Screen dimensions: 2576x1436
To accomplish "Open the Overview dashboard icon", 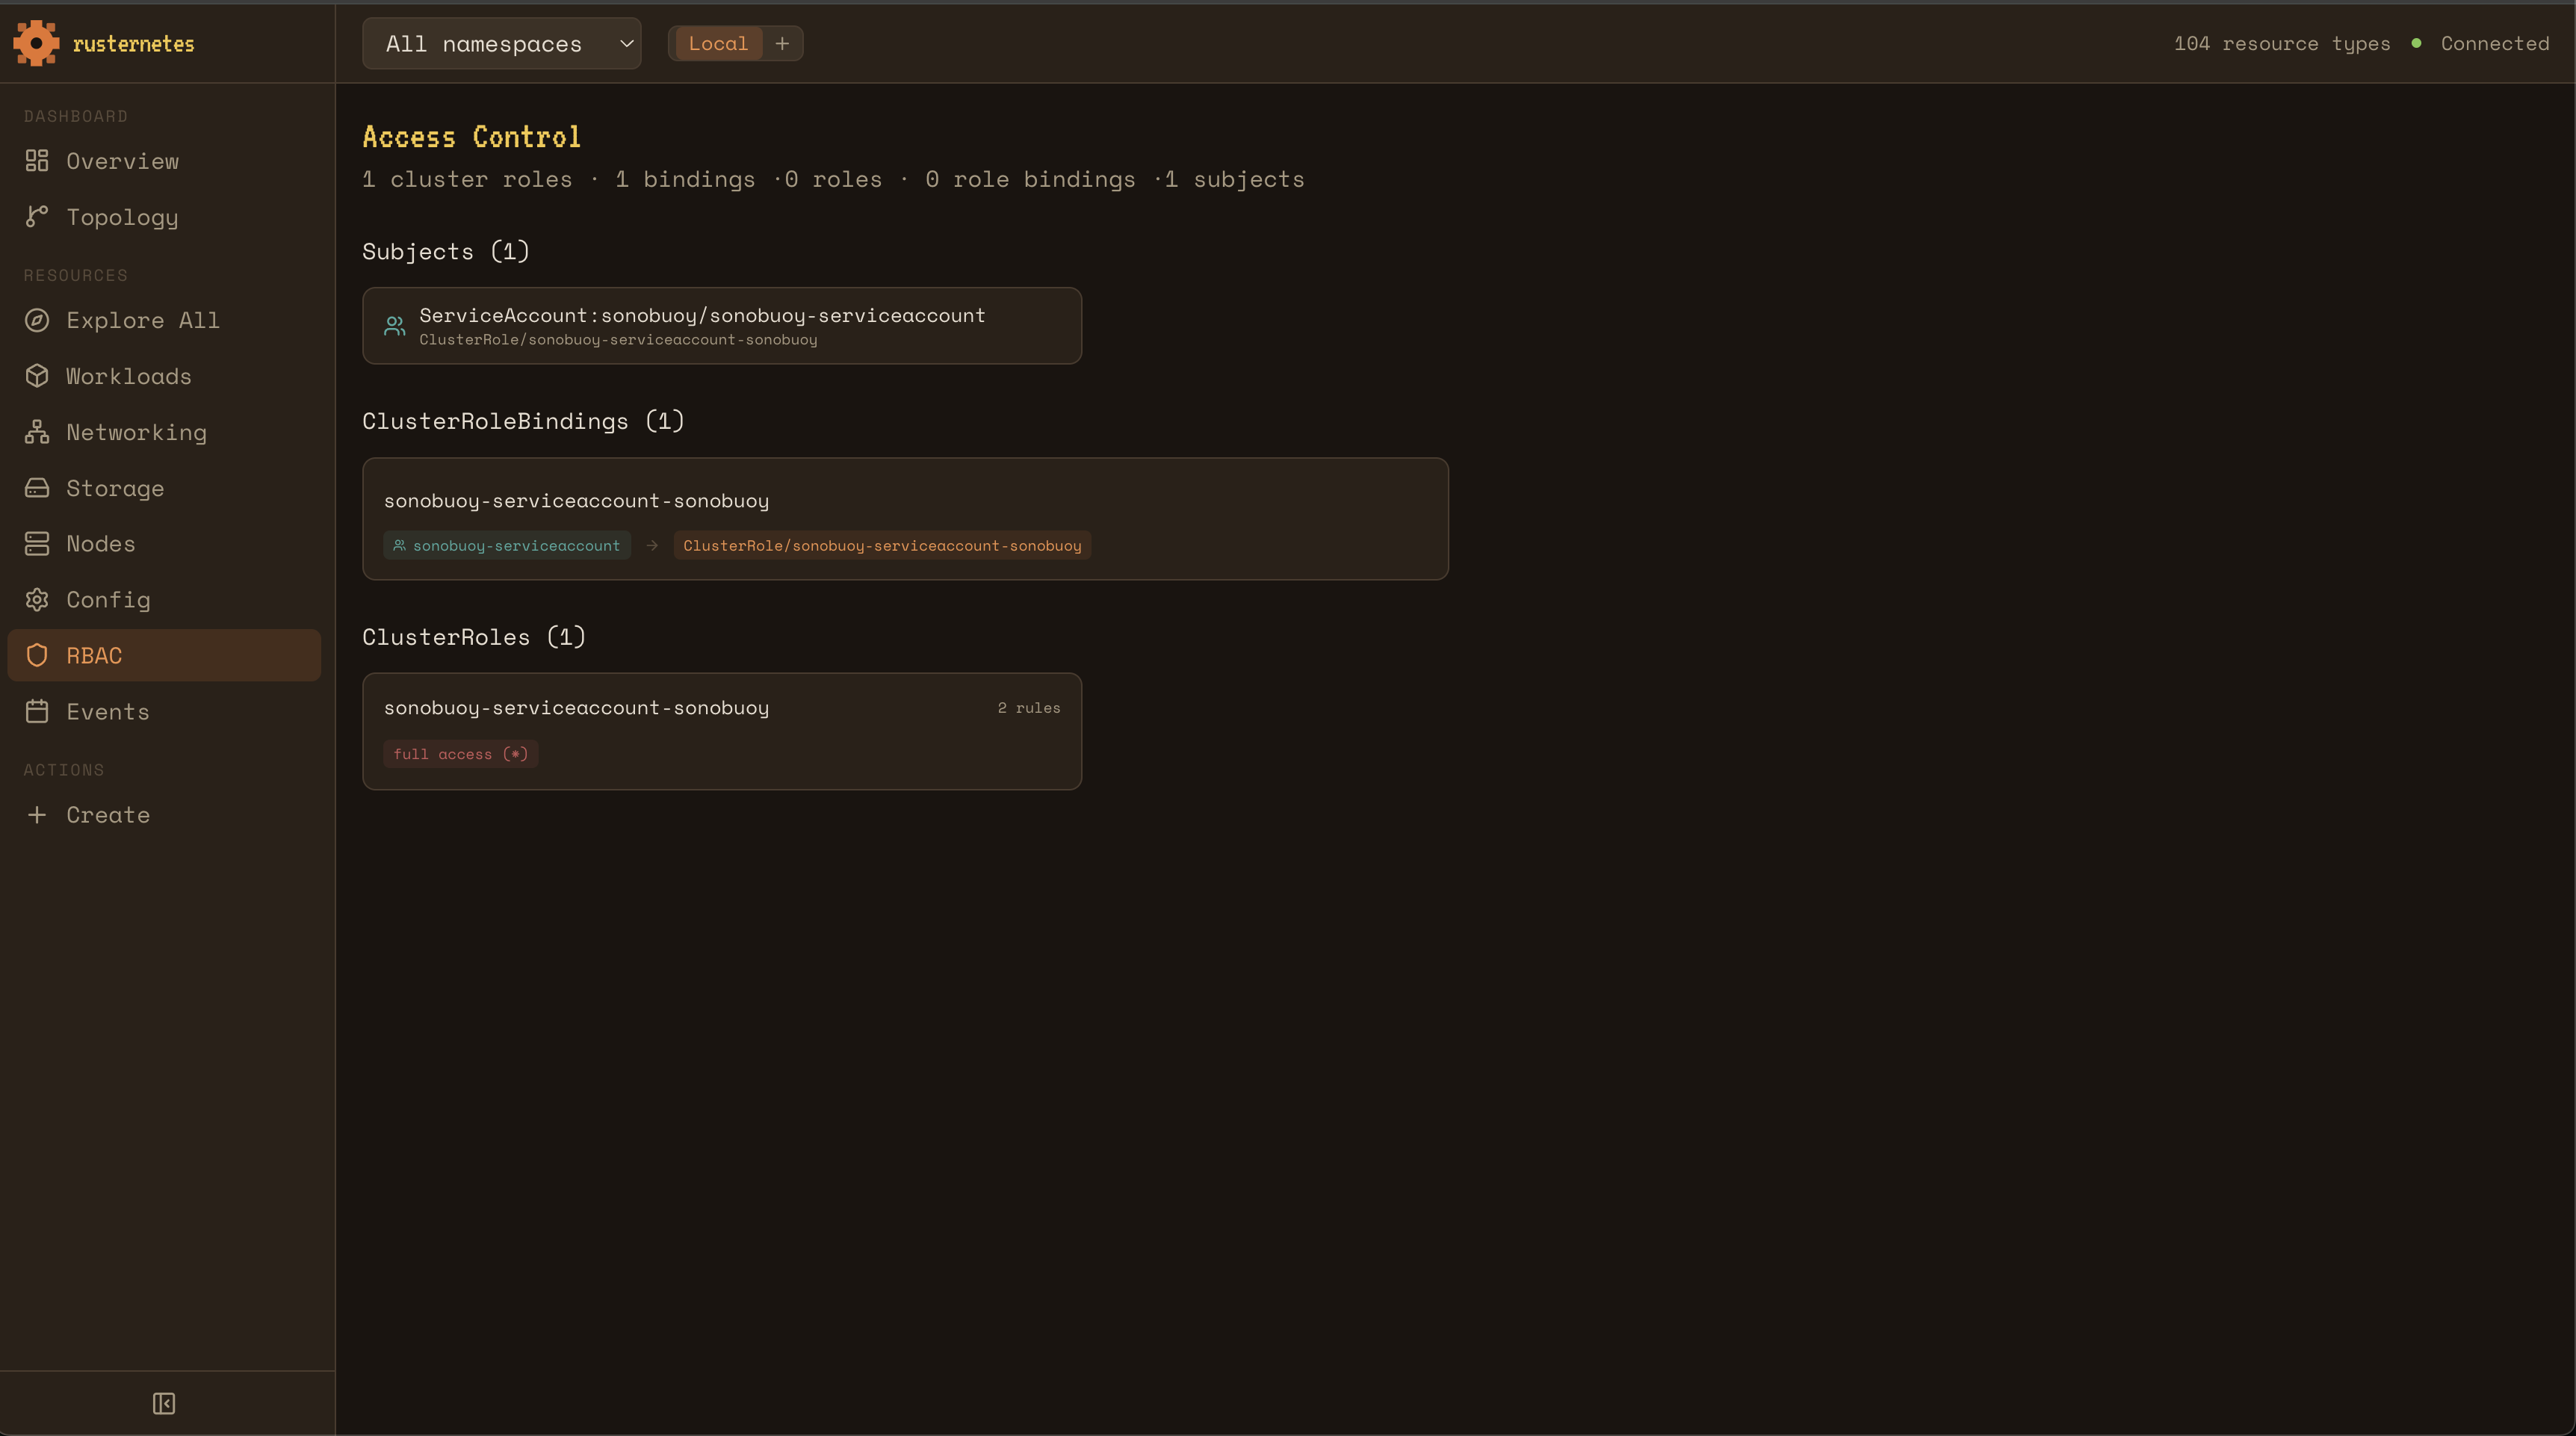I will point(37,161).
